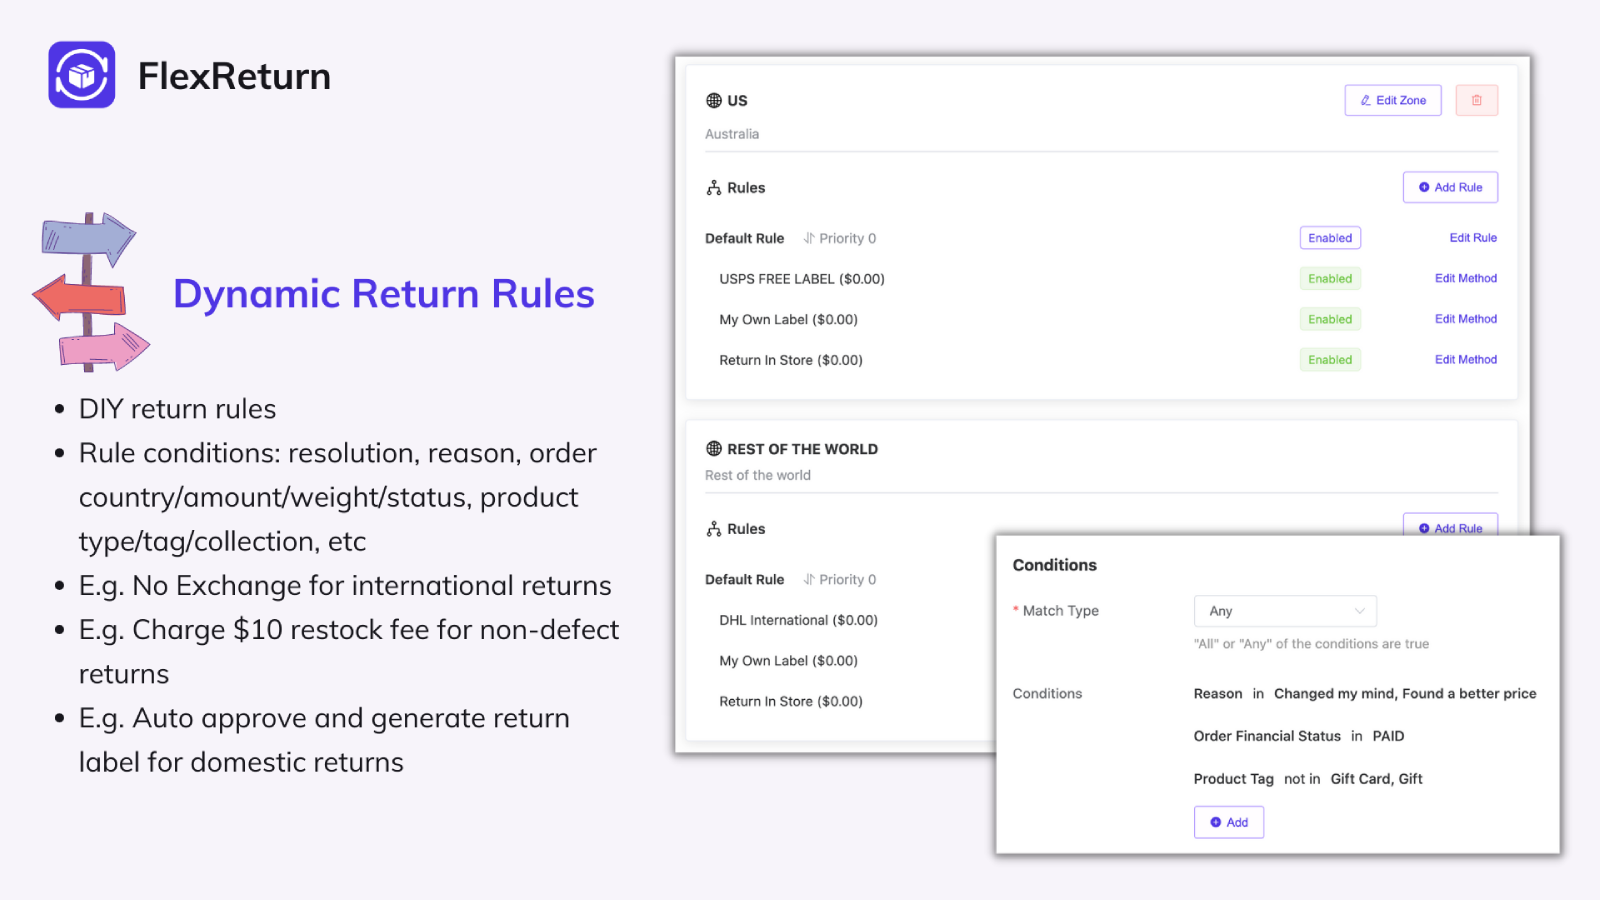Click the plus icon in the Add Rule button
The height and width of the screenshot is (900, 1600).
tap(1425, 187)
